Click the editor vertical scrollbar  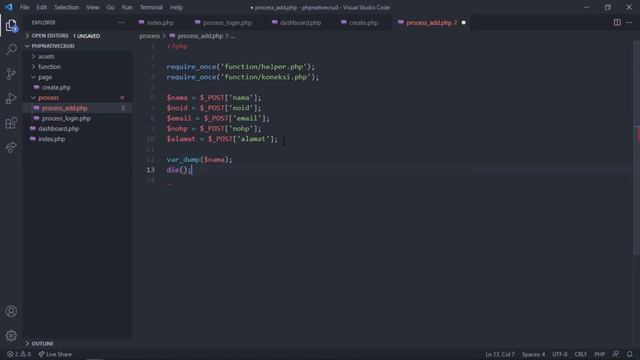coord(637,147)
